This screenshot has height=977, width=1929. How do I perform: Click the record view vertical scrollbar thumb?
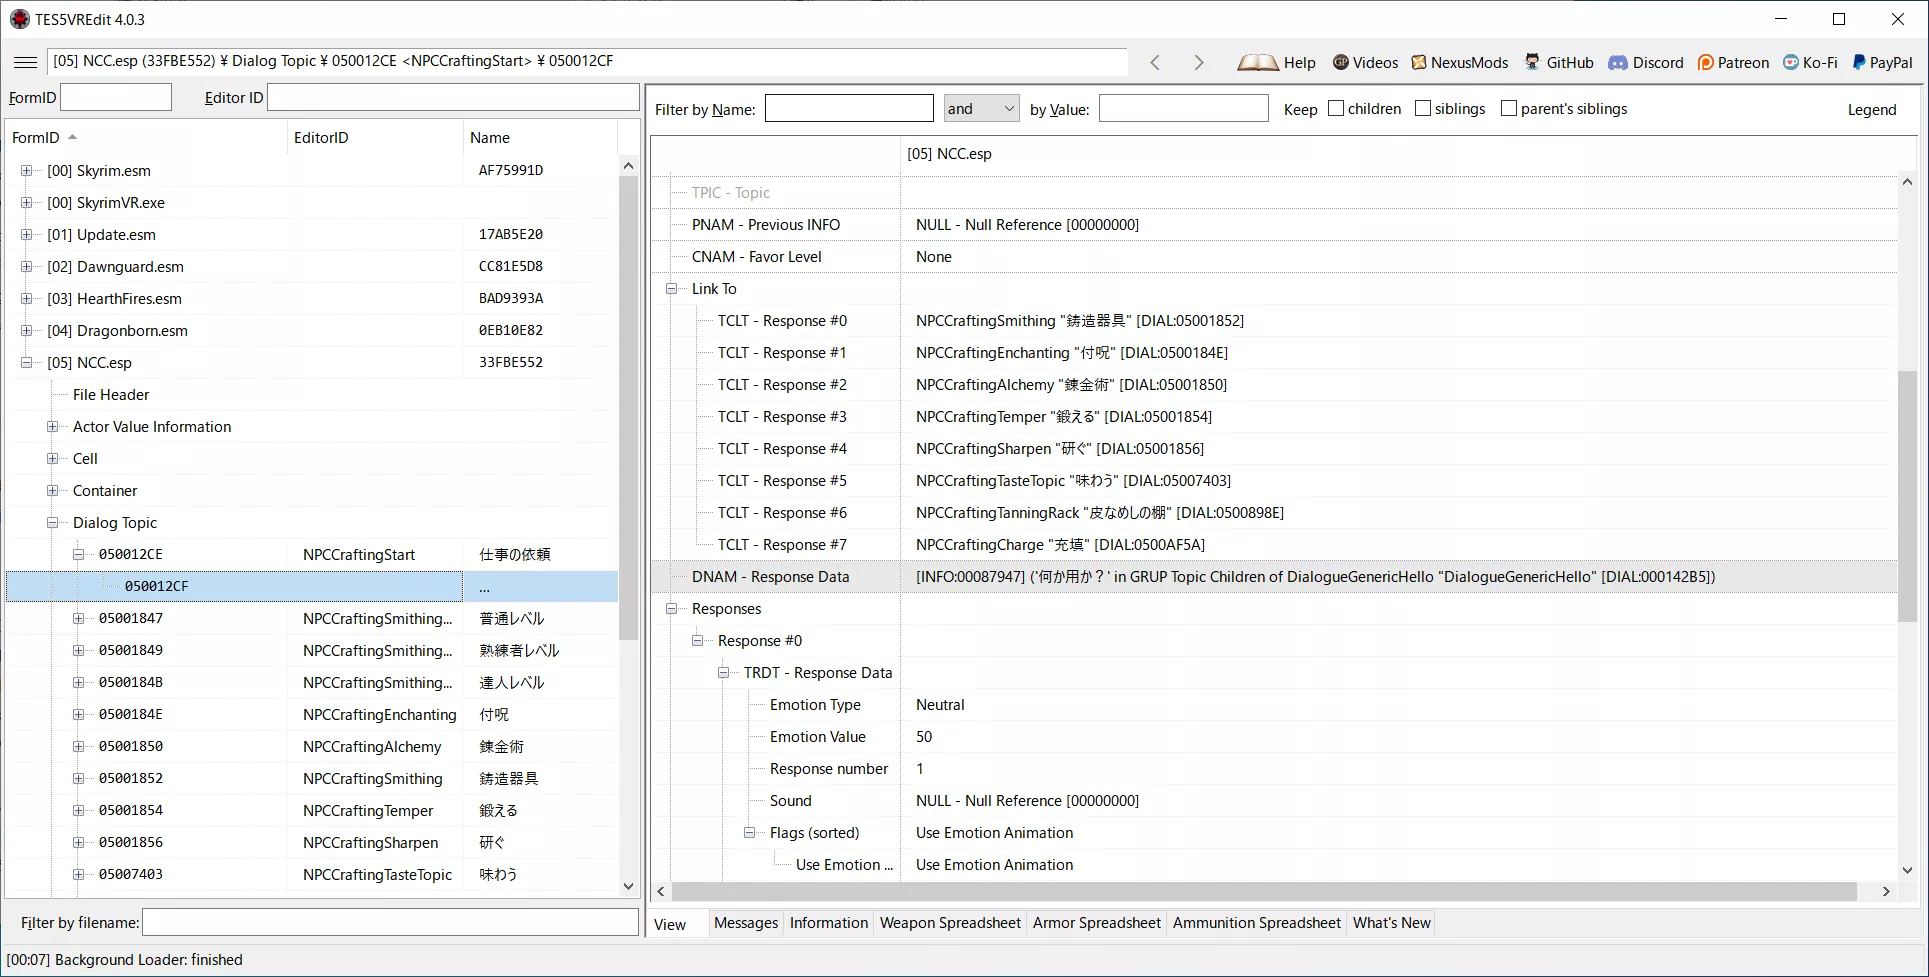1907,497
